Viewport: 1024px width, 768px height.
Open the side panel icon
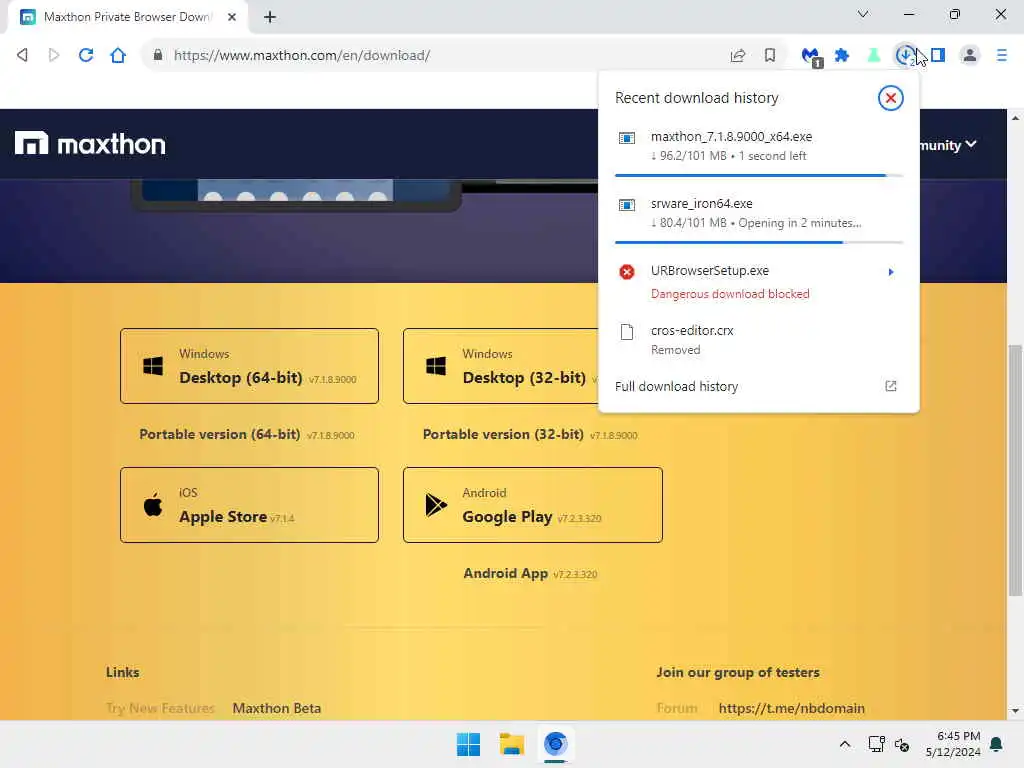click(938, 56)
